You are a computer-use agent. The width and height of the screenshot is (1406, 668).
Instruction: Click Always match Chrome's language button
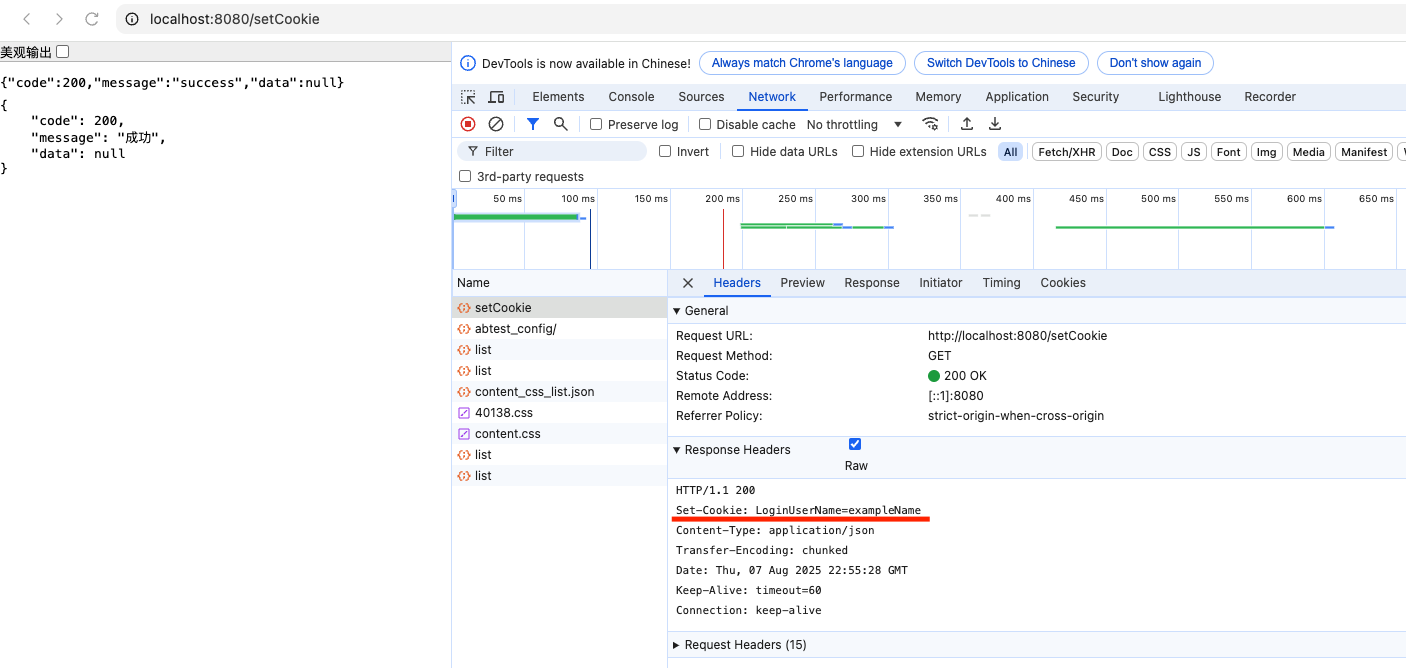point(802,63)
